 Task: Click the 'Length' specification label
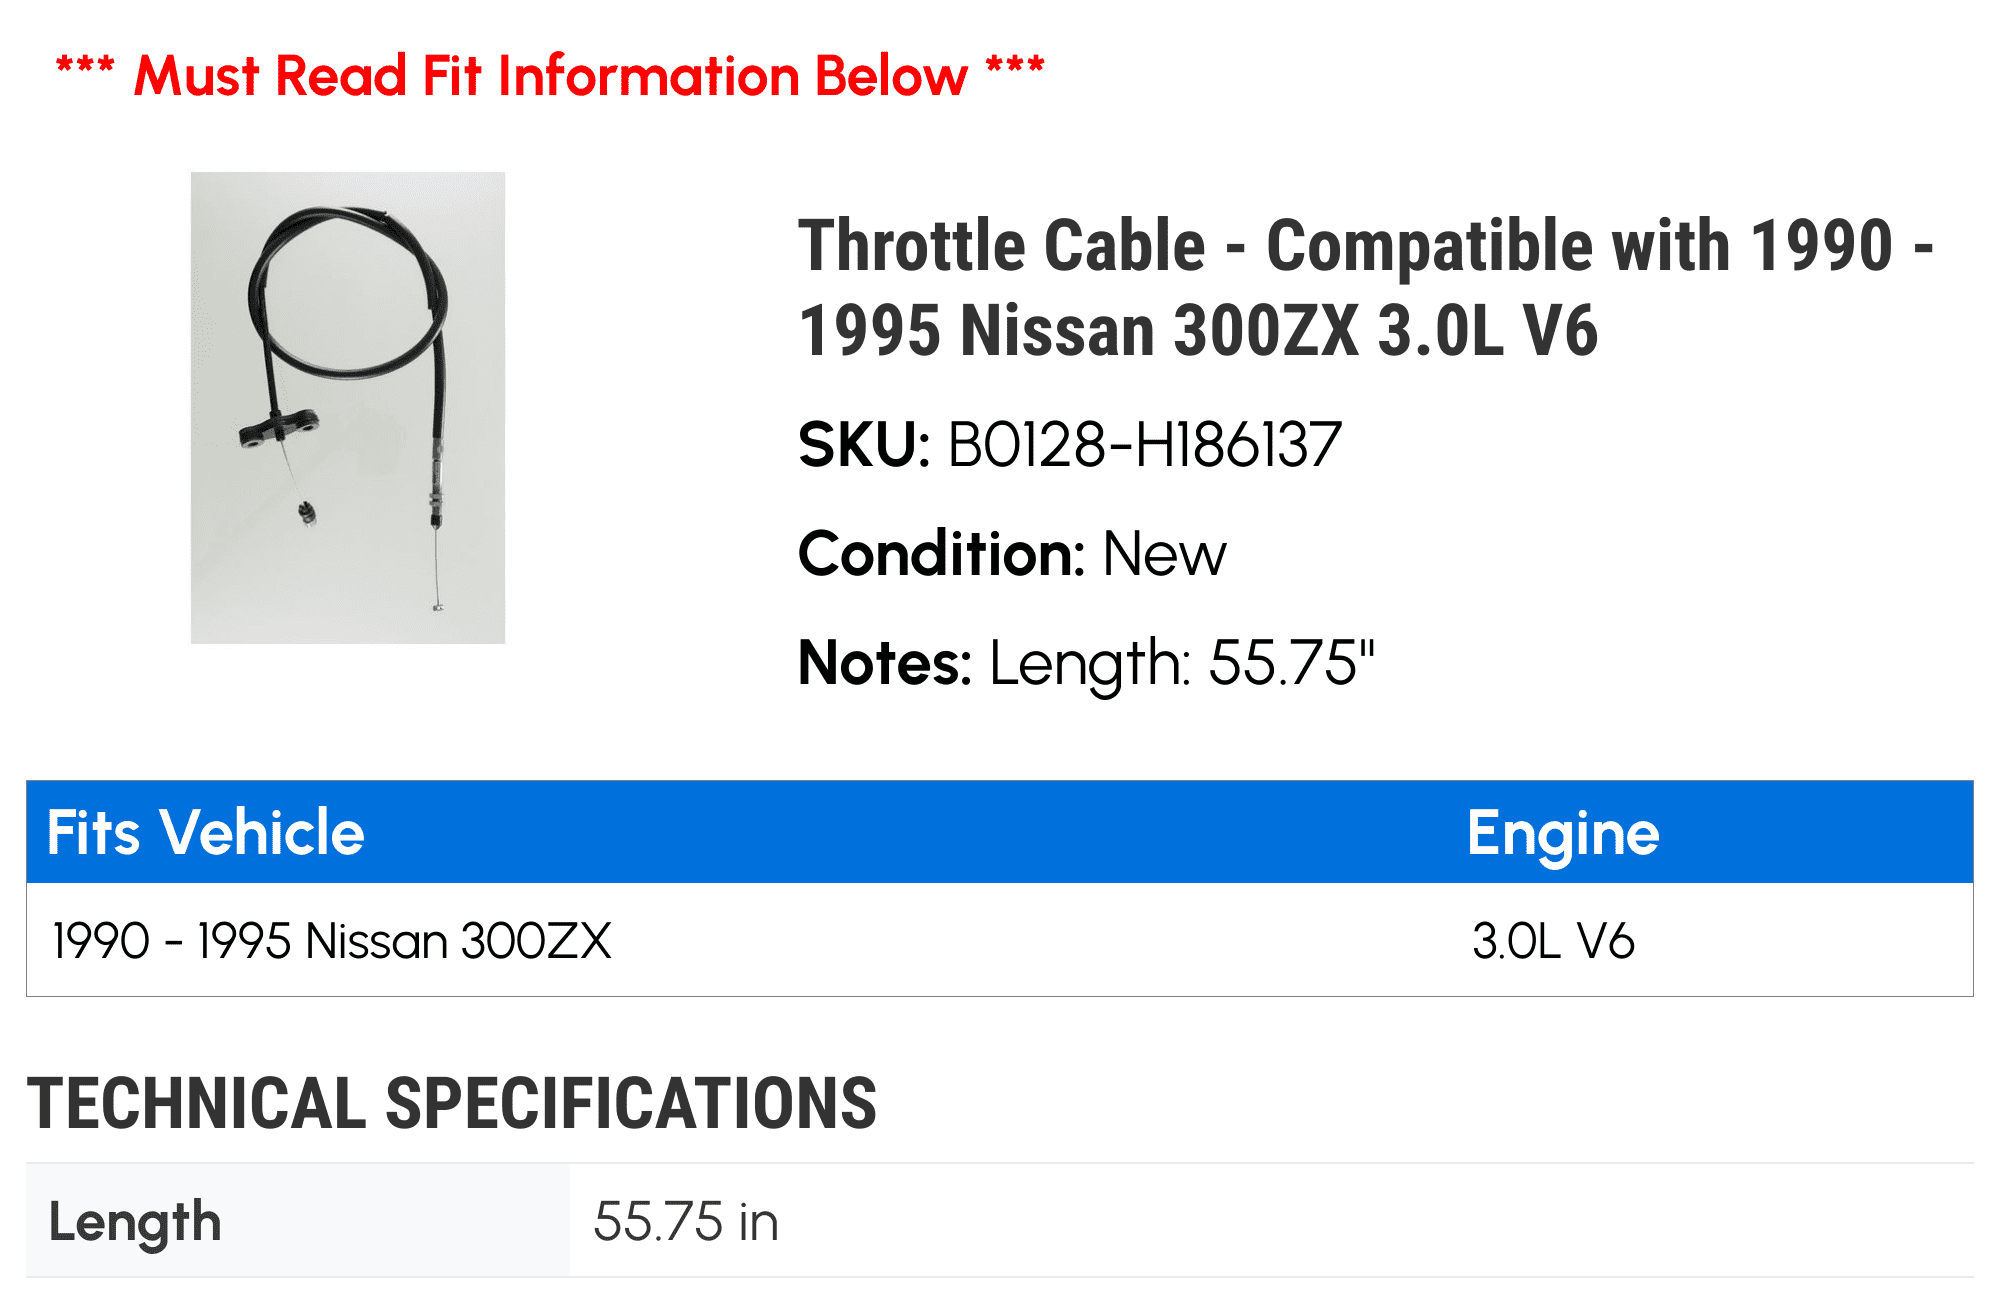[135, 1221]
